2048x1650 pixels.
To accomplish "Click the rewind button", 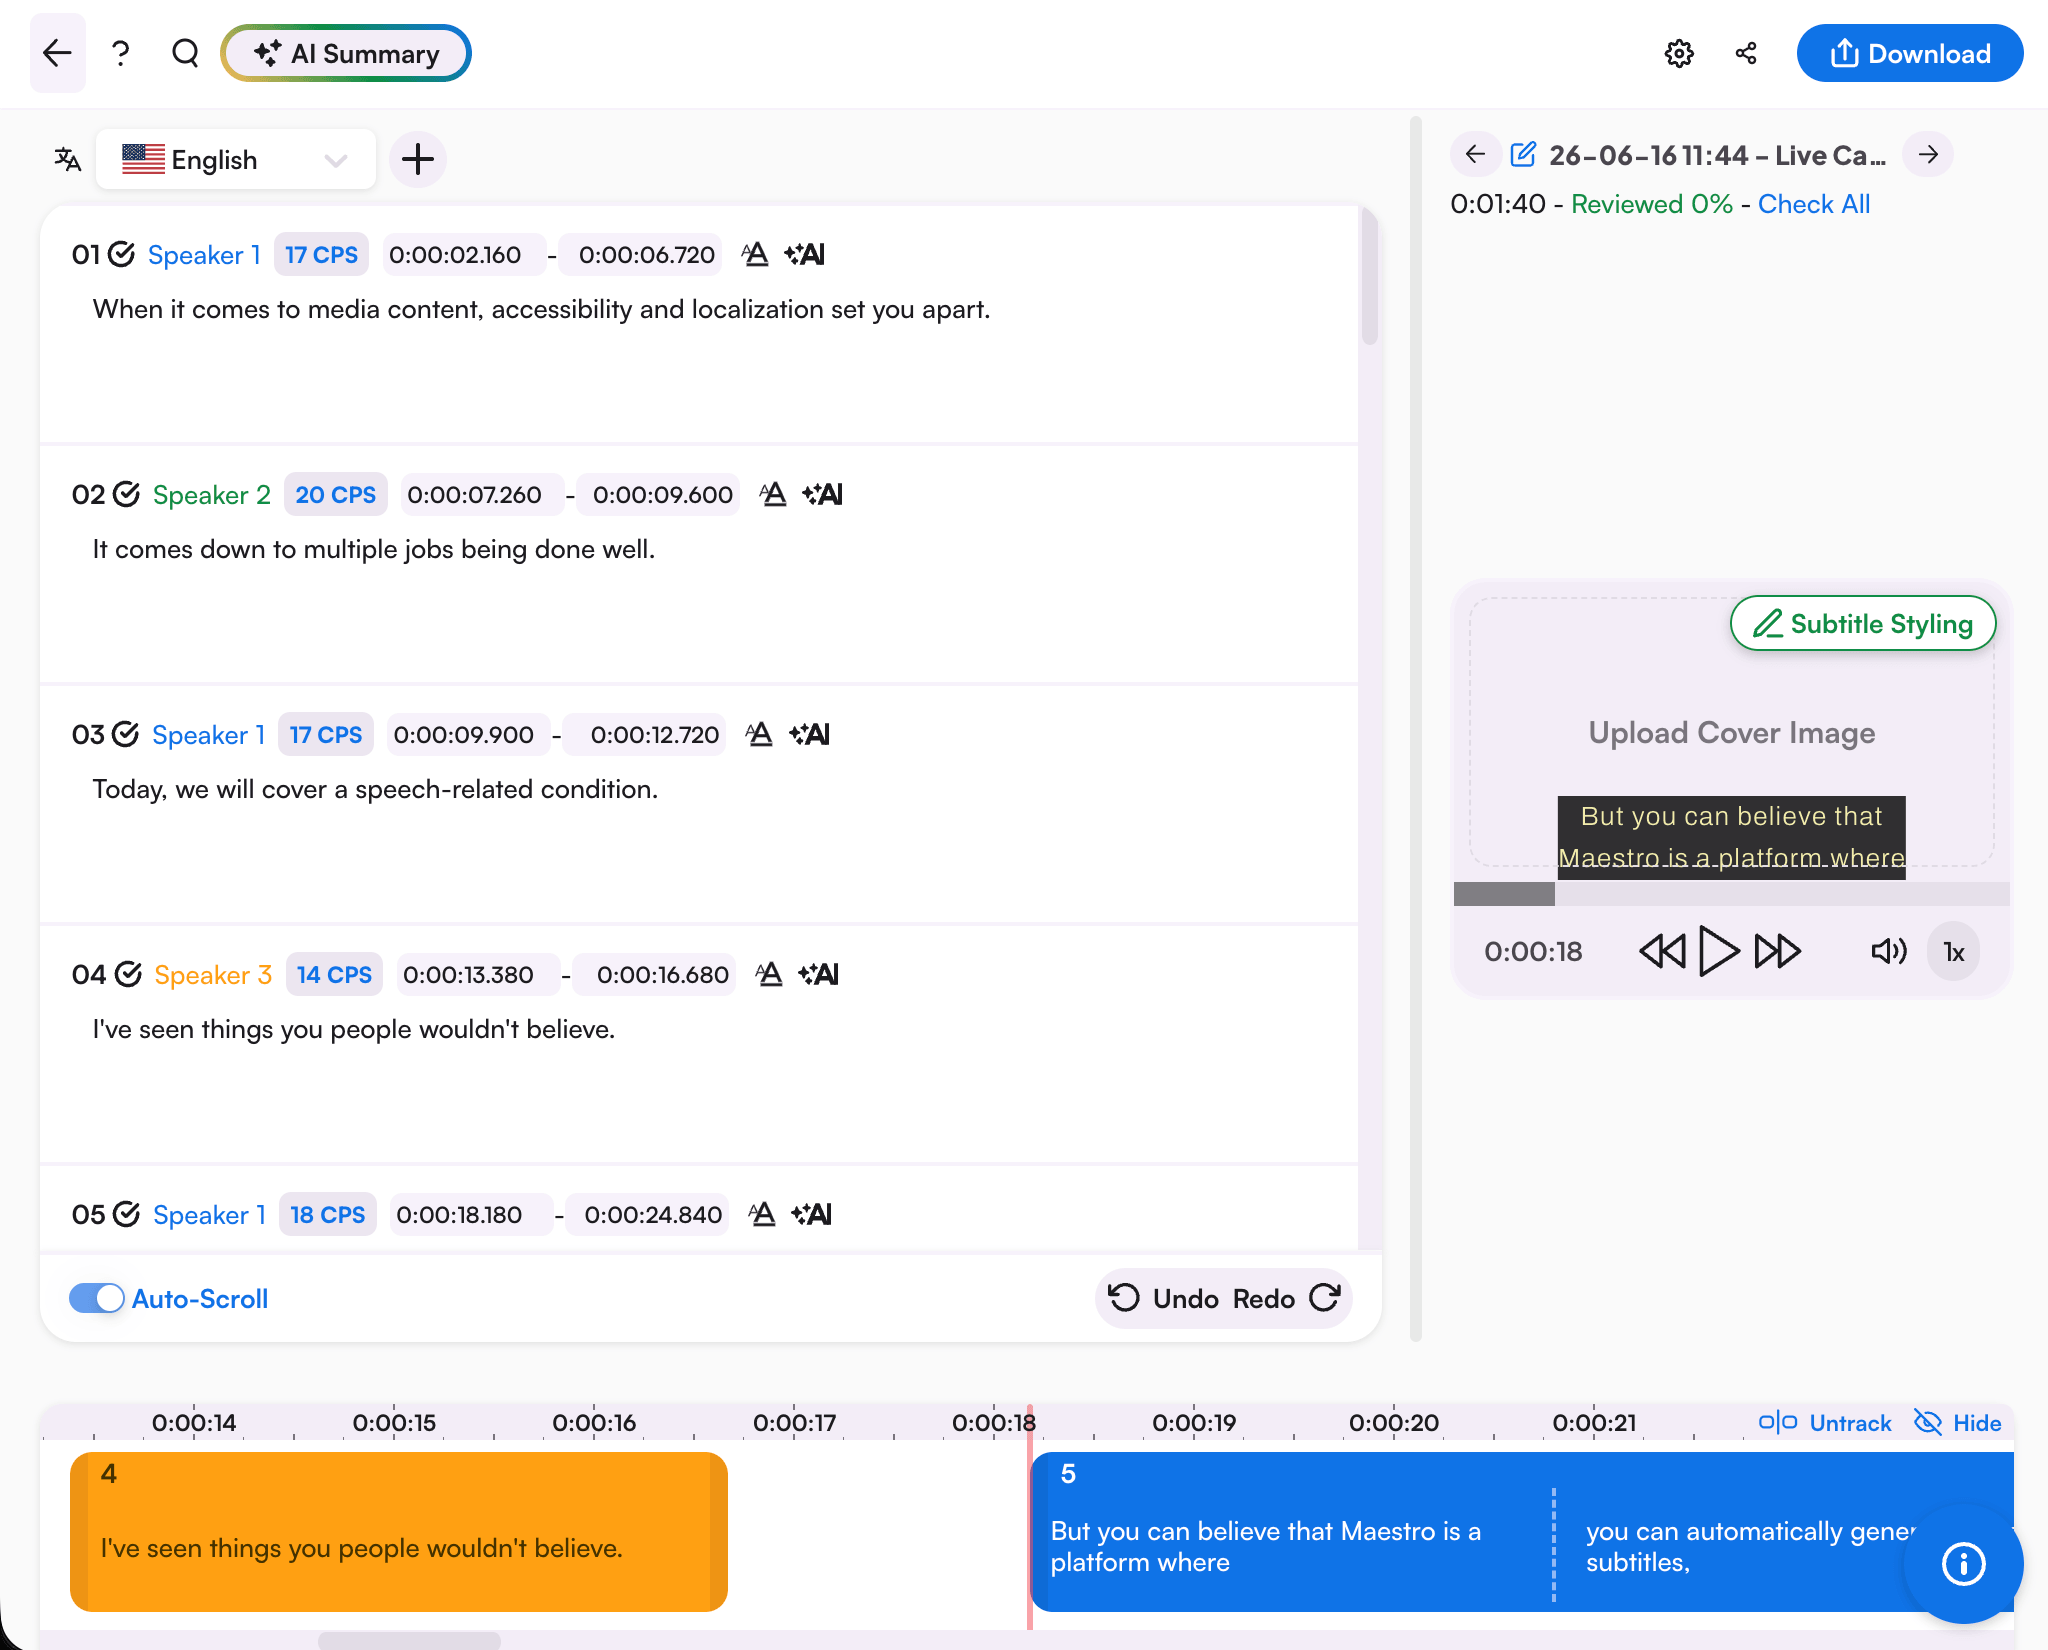I will [x=1662, y=951].
